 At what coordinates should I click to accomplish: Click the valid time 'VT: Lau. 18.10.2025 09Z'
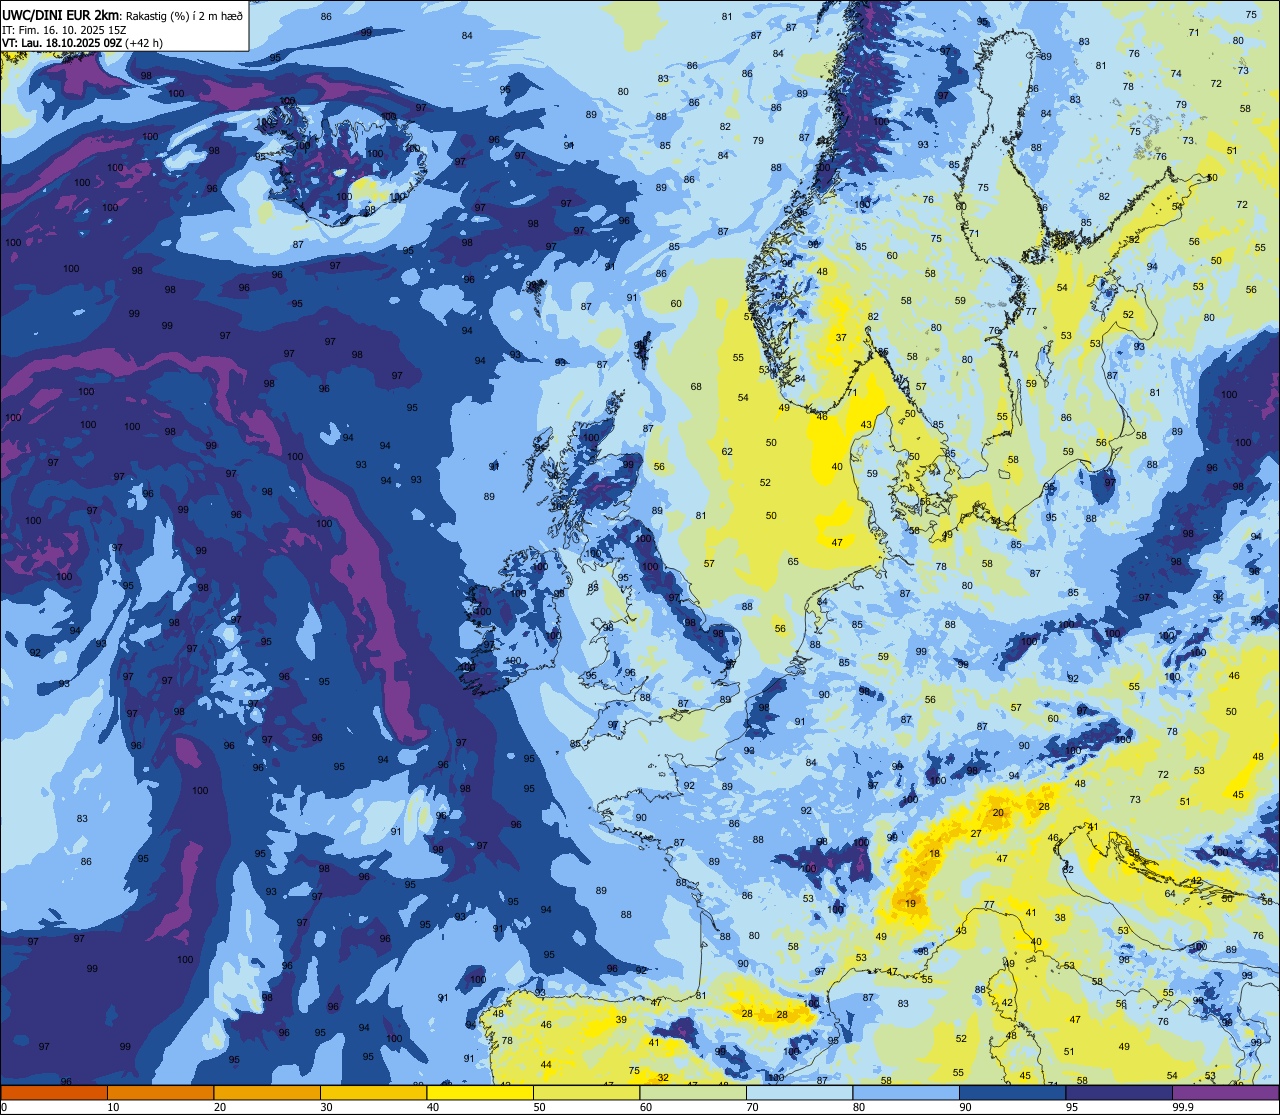62,43
